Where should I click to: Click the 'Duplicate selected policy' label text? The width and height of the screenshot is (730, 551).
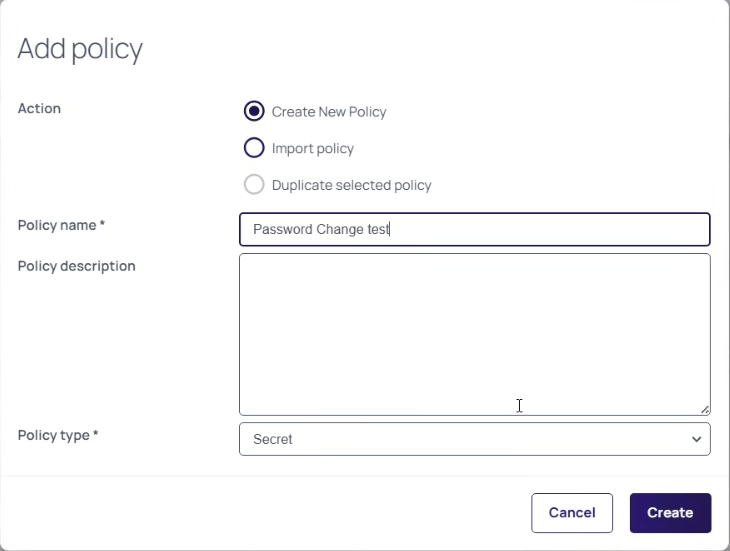coord(351,185)
